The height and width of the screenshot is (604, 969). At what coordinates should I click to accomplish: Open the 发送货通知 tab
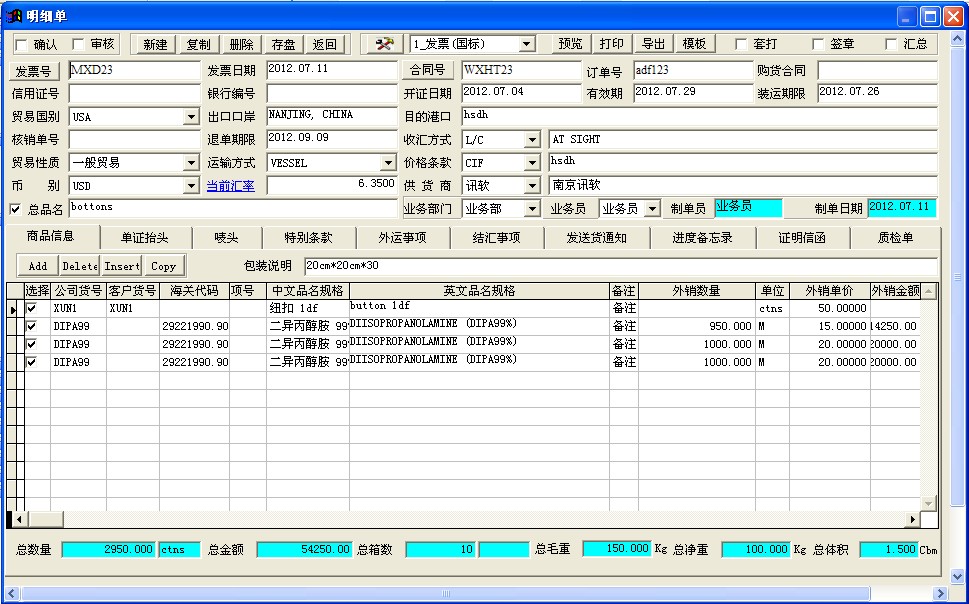tap(597, 238)
